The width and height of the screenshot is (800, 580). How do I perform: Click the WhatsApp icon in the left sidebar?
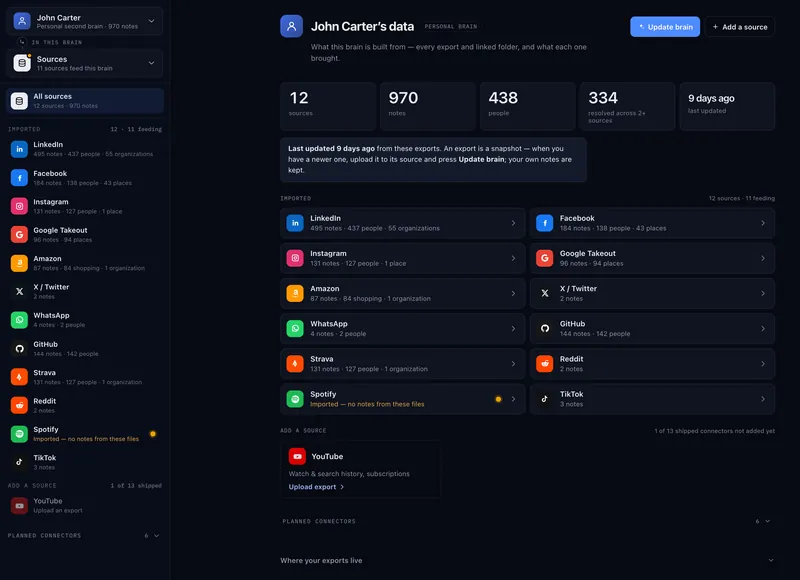coord(19,320)
